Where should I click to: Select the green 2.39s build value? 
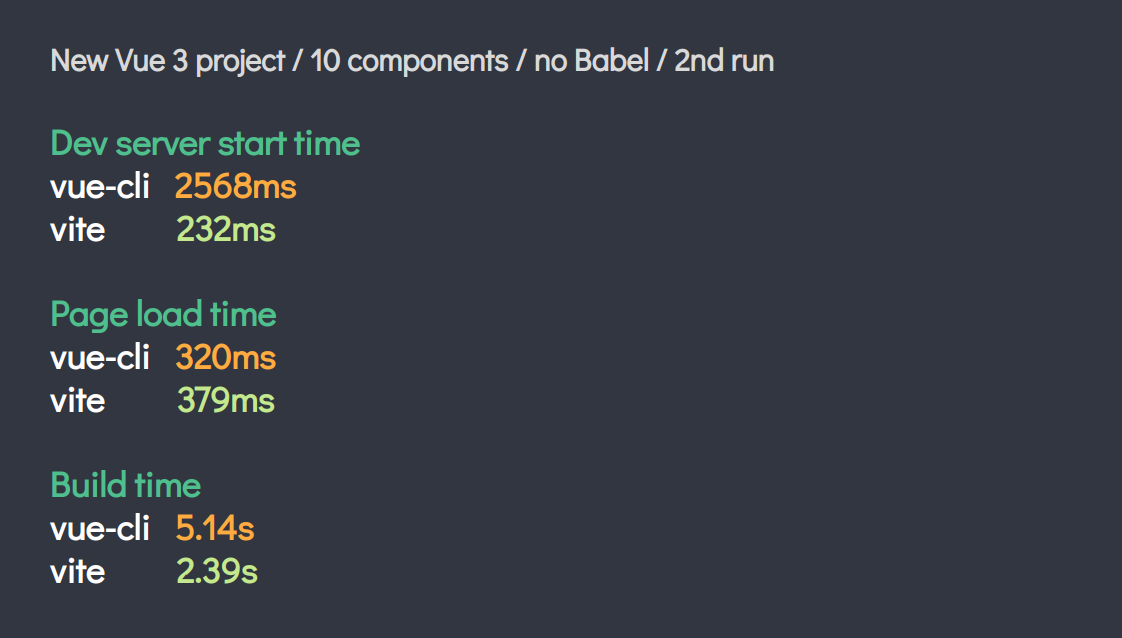coord(217,572)
